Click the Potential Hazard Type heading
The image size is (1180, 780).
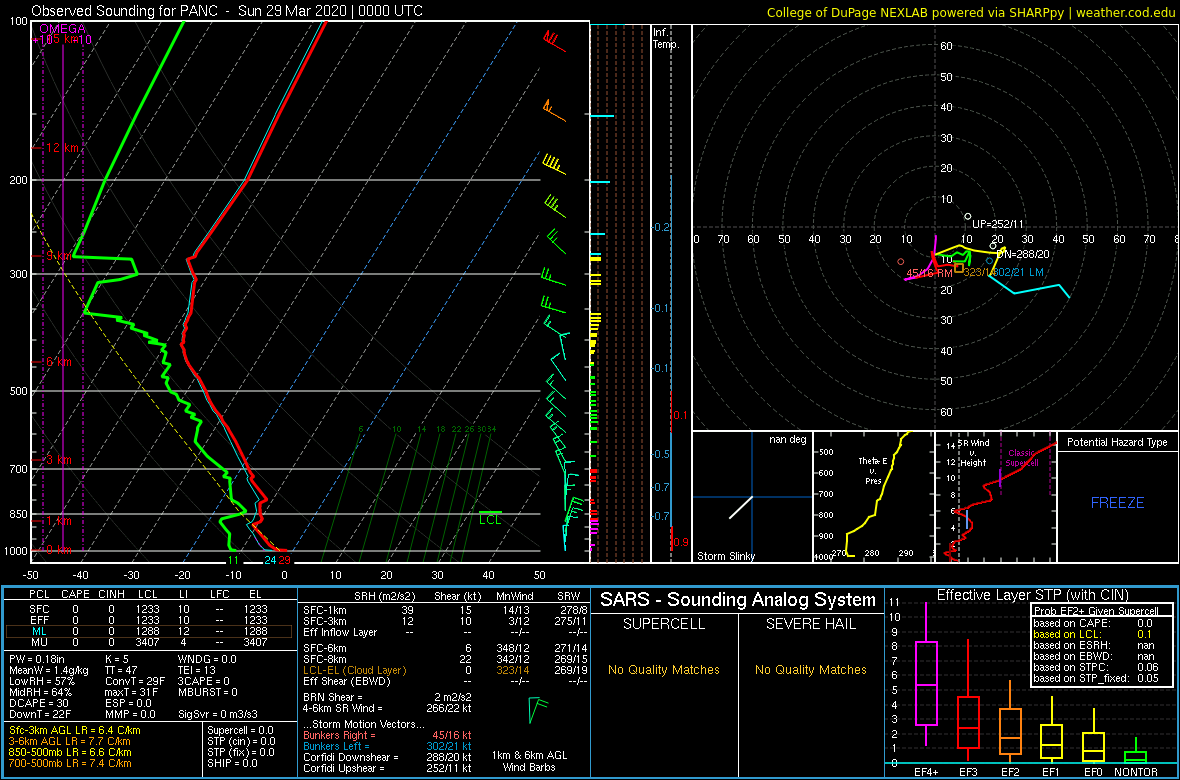click(1118, 442)
